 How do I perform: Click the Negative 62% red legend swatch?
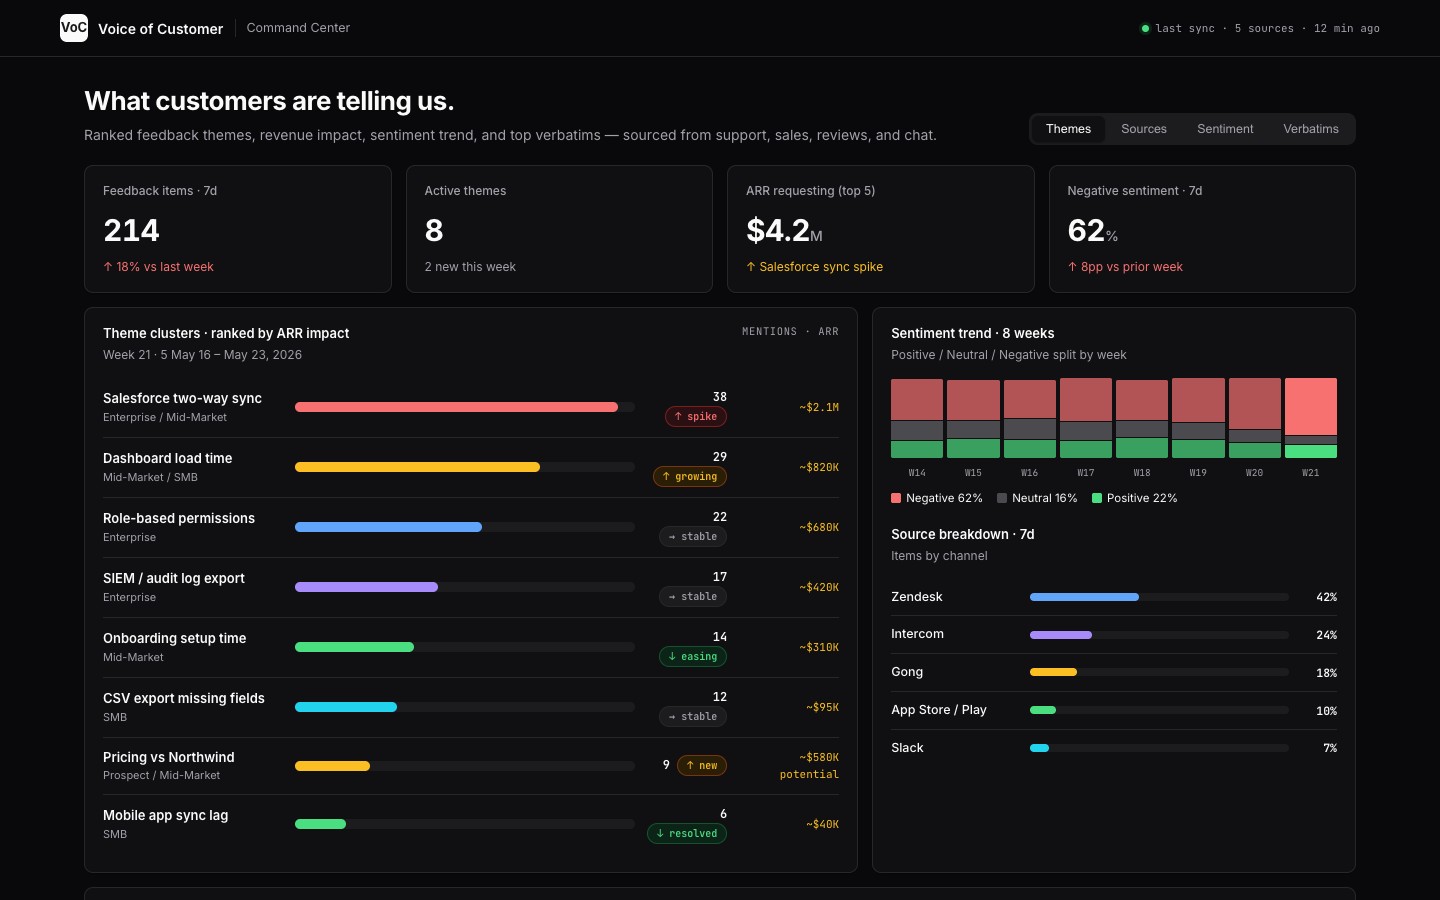coord(896,498)
